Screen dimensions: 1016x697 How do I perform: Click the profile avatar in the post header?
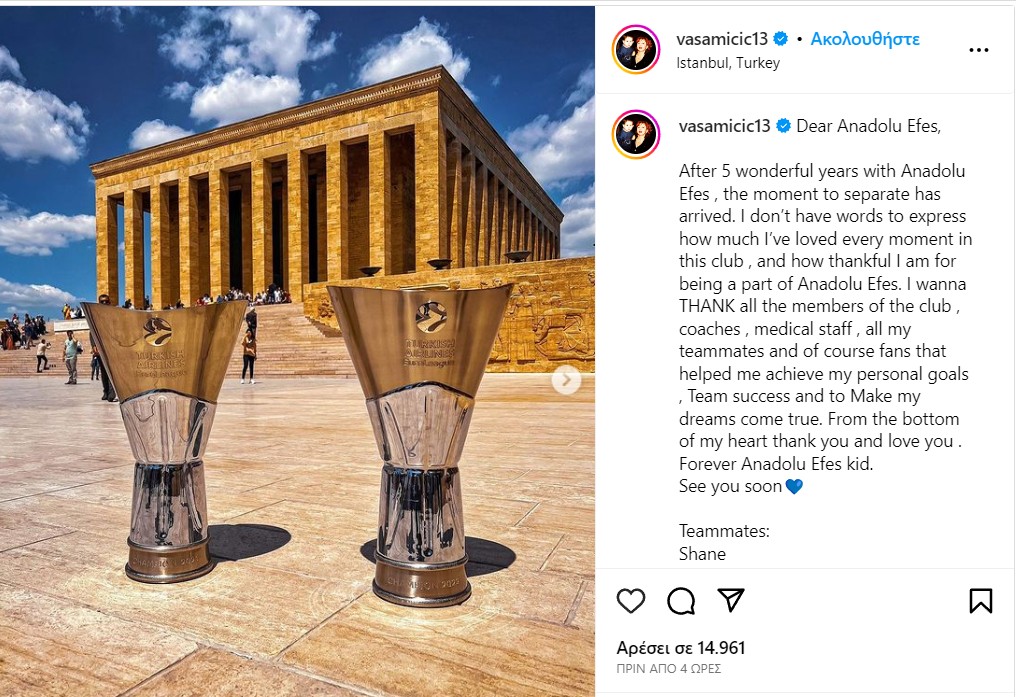[x=636, y=50]
